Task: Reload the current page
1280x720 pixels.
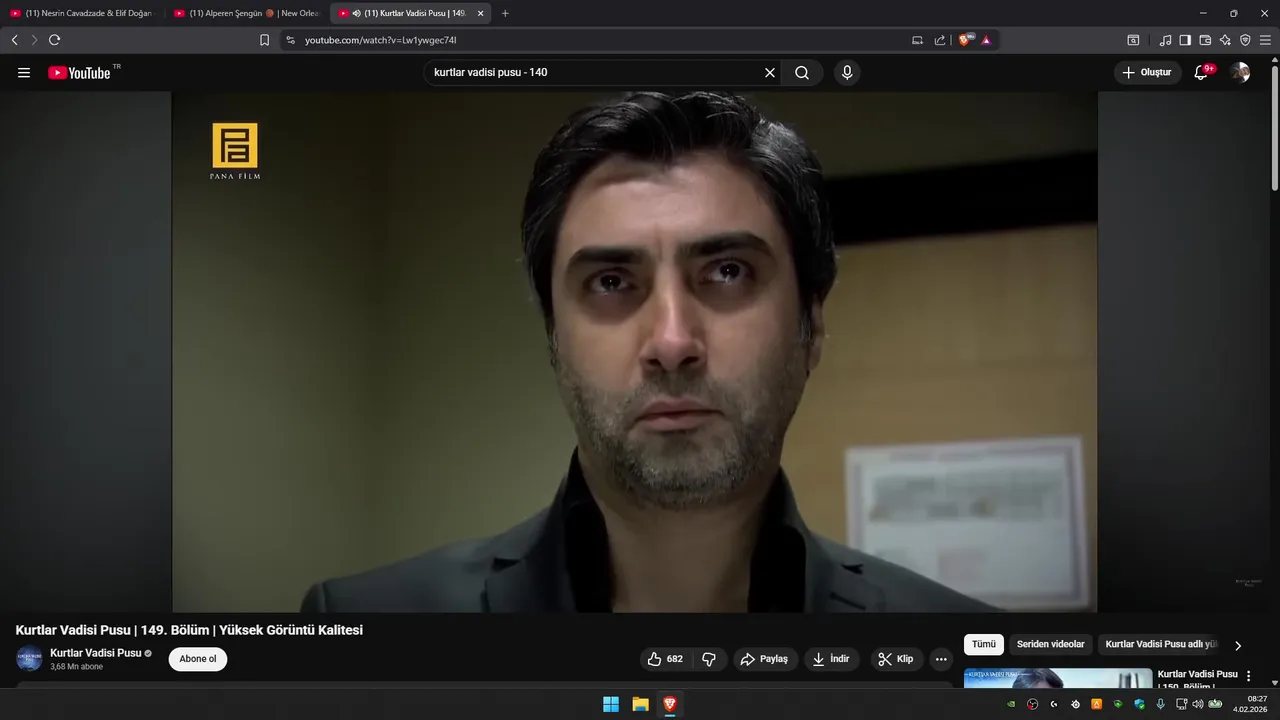Action: pyautogui.click(x=54, y=40)
